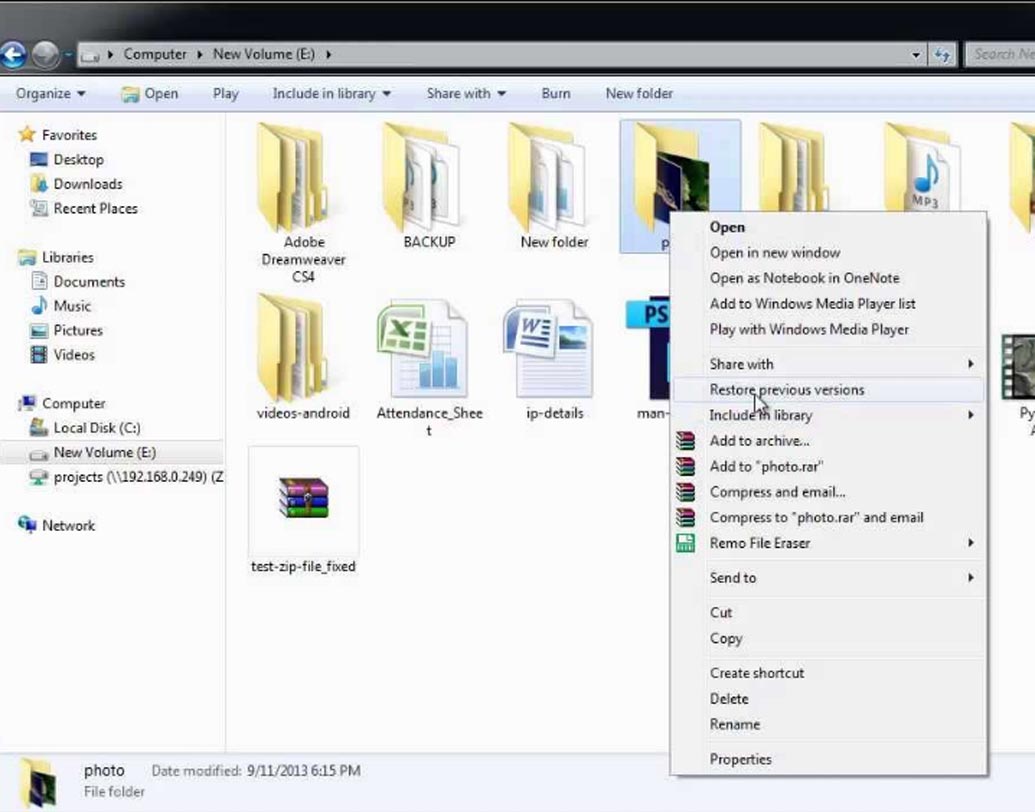Open Downloads under Favorites
Viewport: 1035px width, 812px height.
tap(87, 184)
